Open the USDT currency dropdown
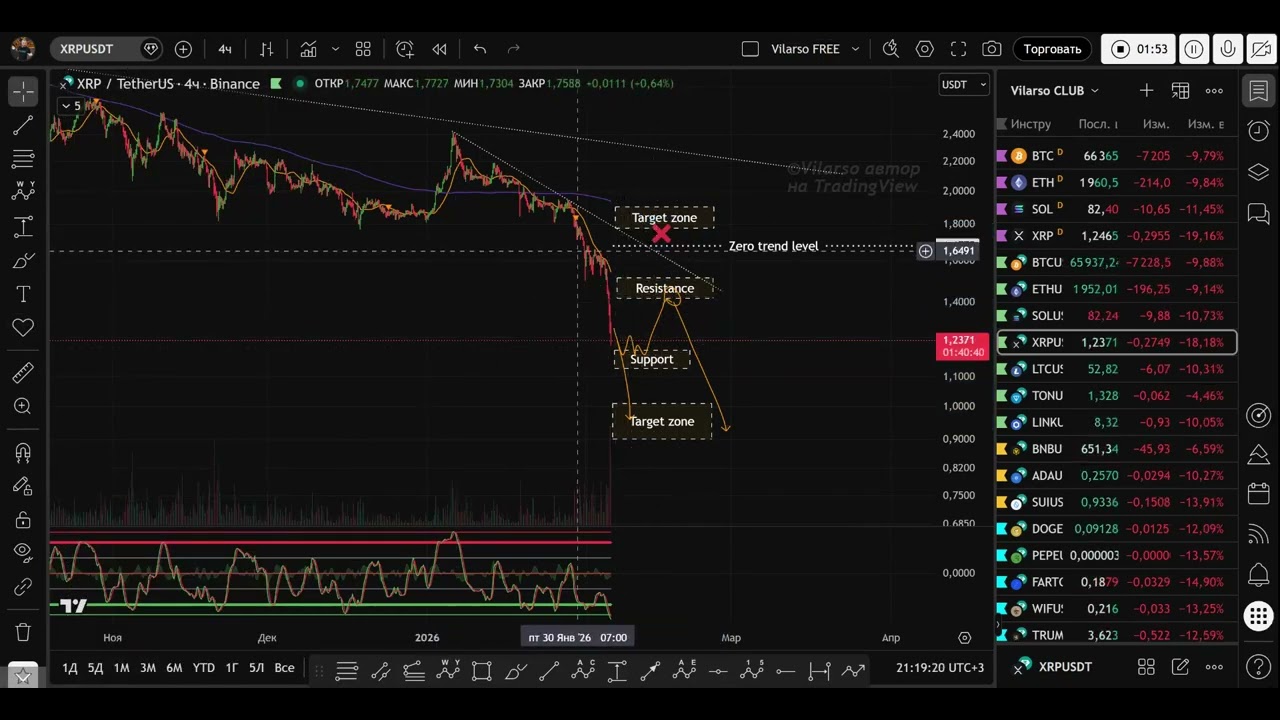This screenshot has width=1280, height=720. point(963,84)
